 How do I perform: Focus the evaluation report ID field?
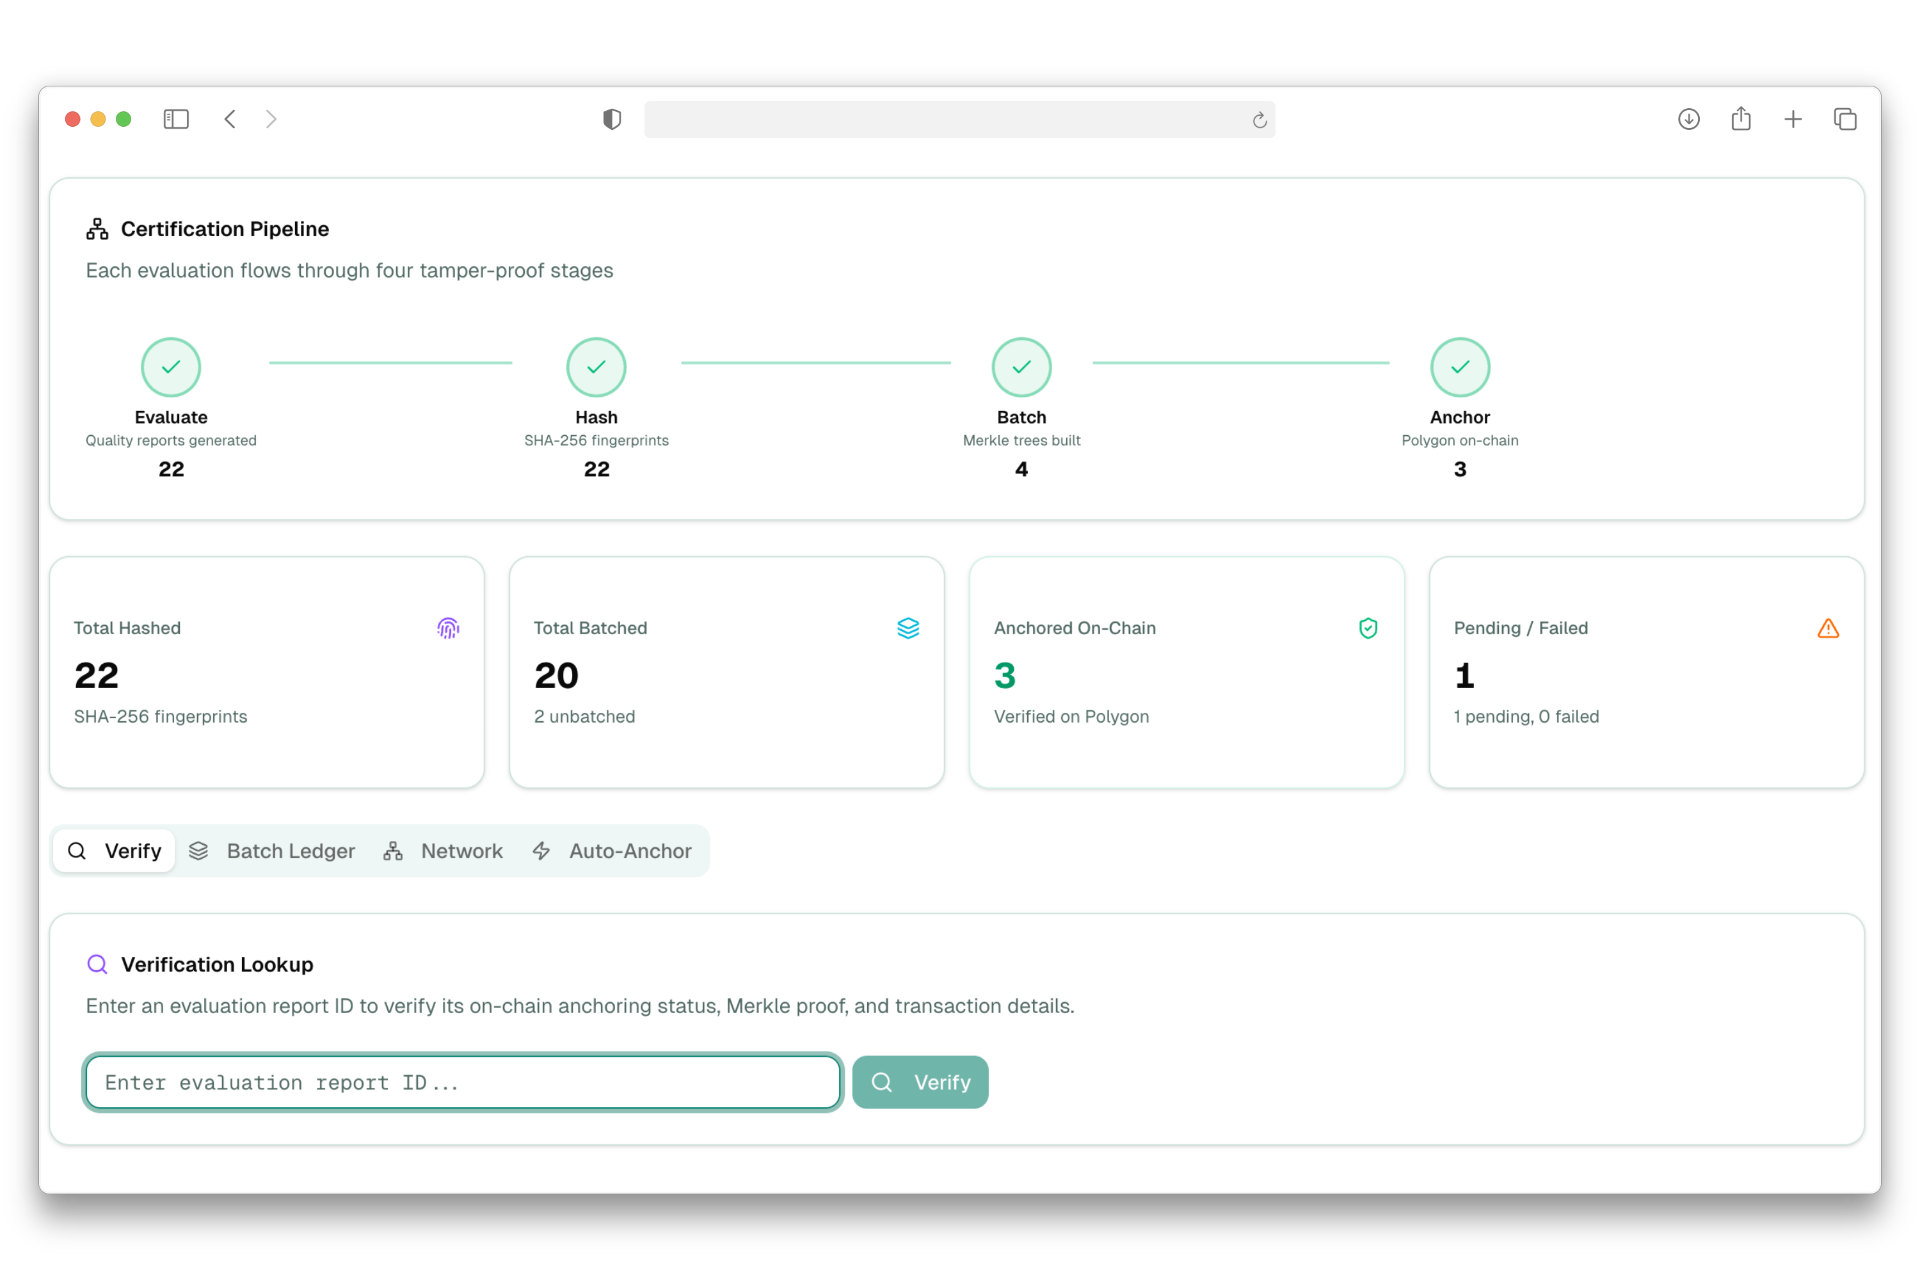pos(462,1082)
